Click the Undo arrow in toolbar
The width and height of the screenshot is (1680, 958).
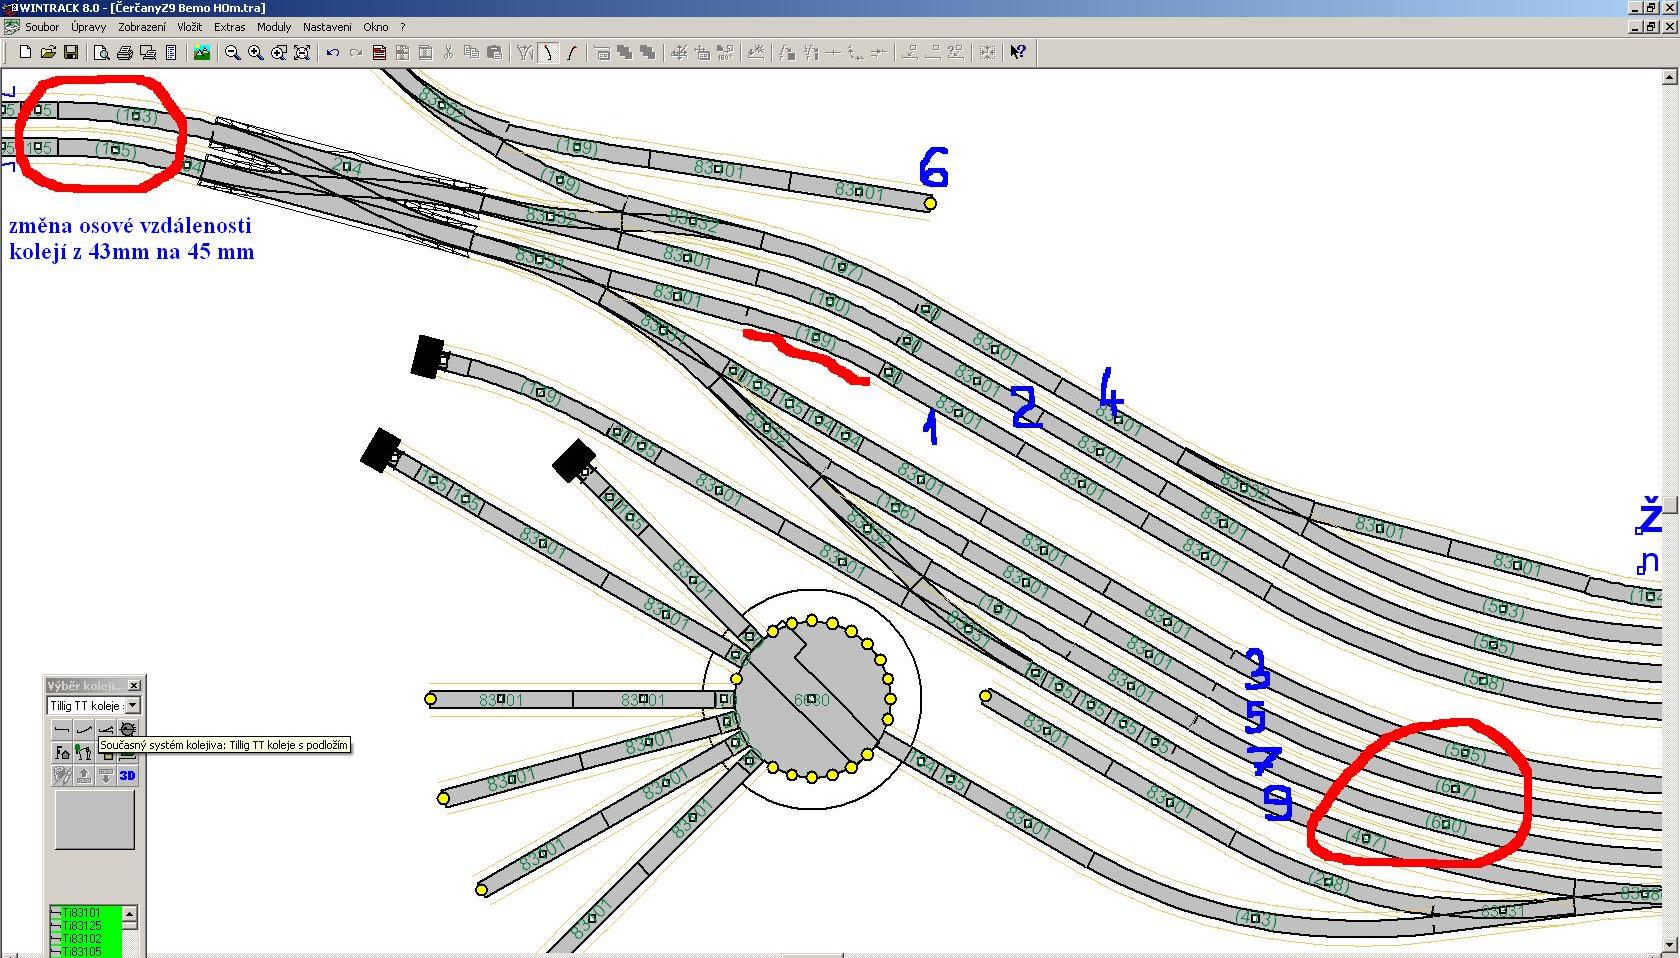[x=333, y=53]
